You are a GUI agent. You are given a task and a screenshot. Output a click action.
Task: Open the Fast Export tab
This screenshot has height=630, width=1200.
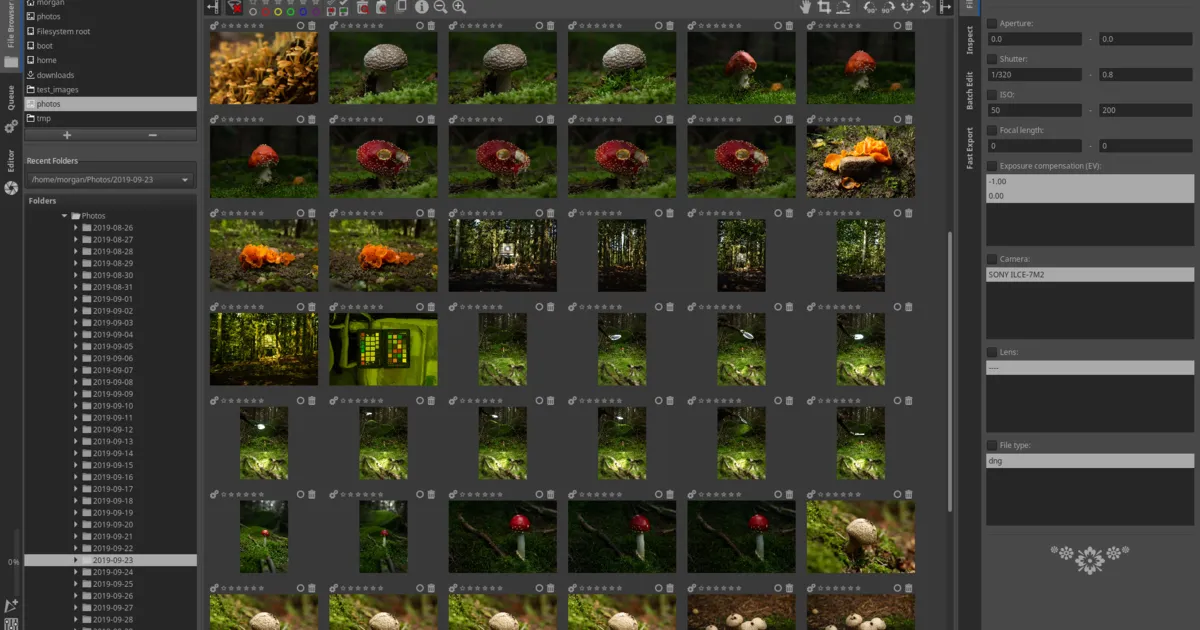pos(970,148)
